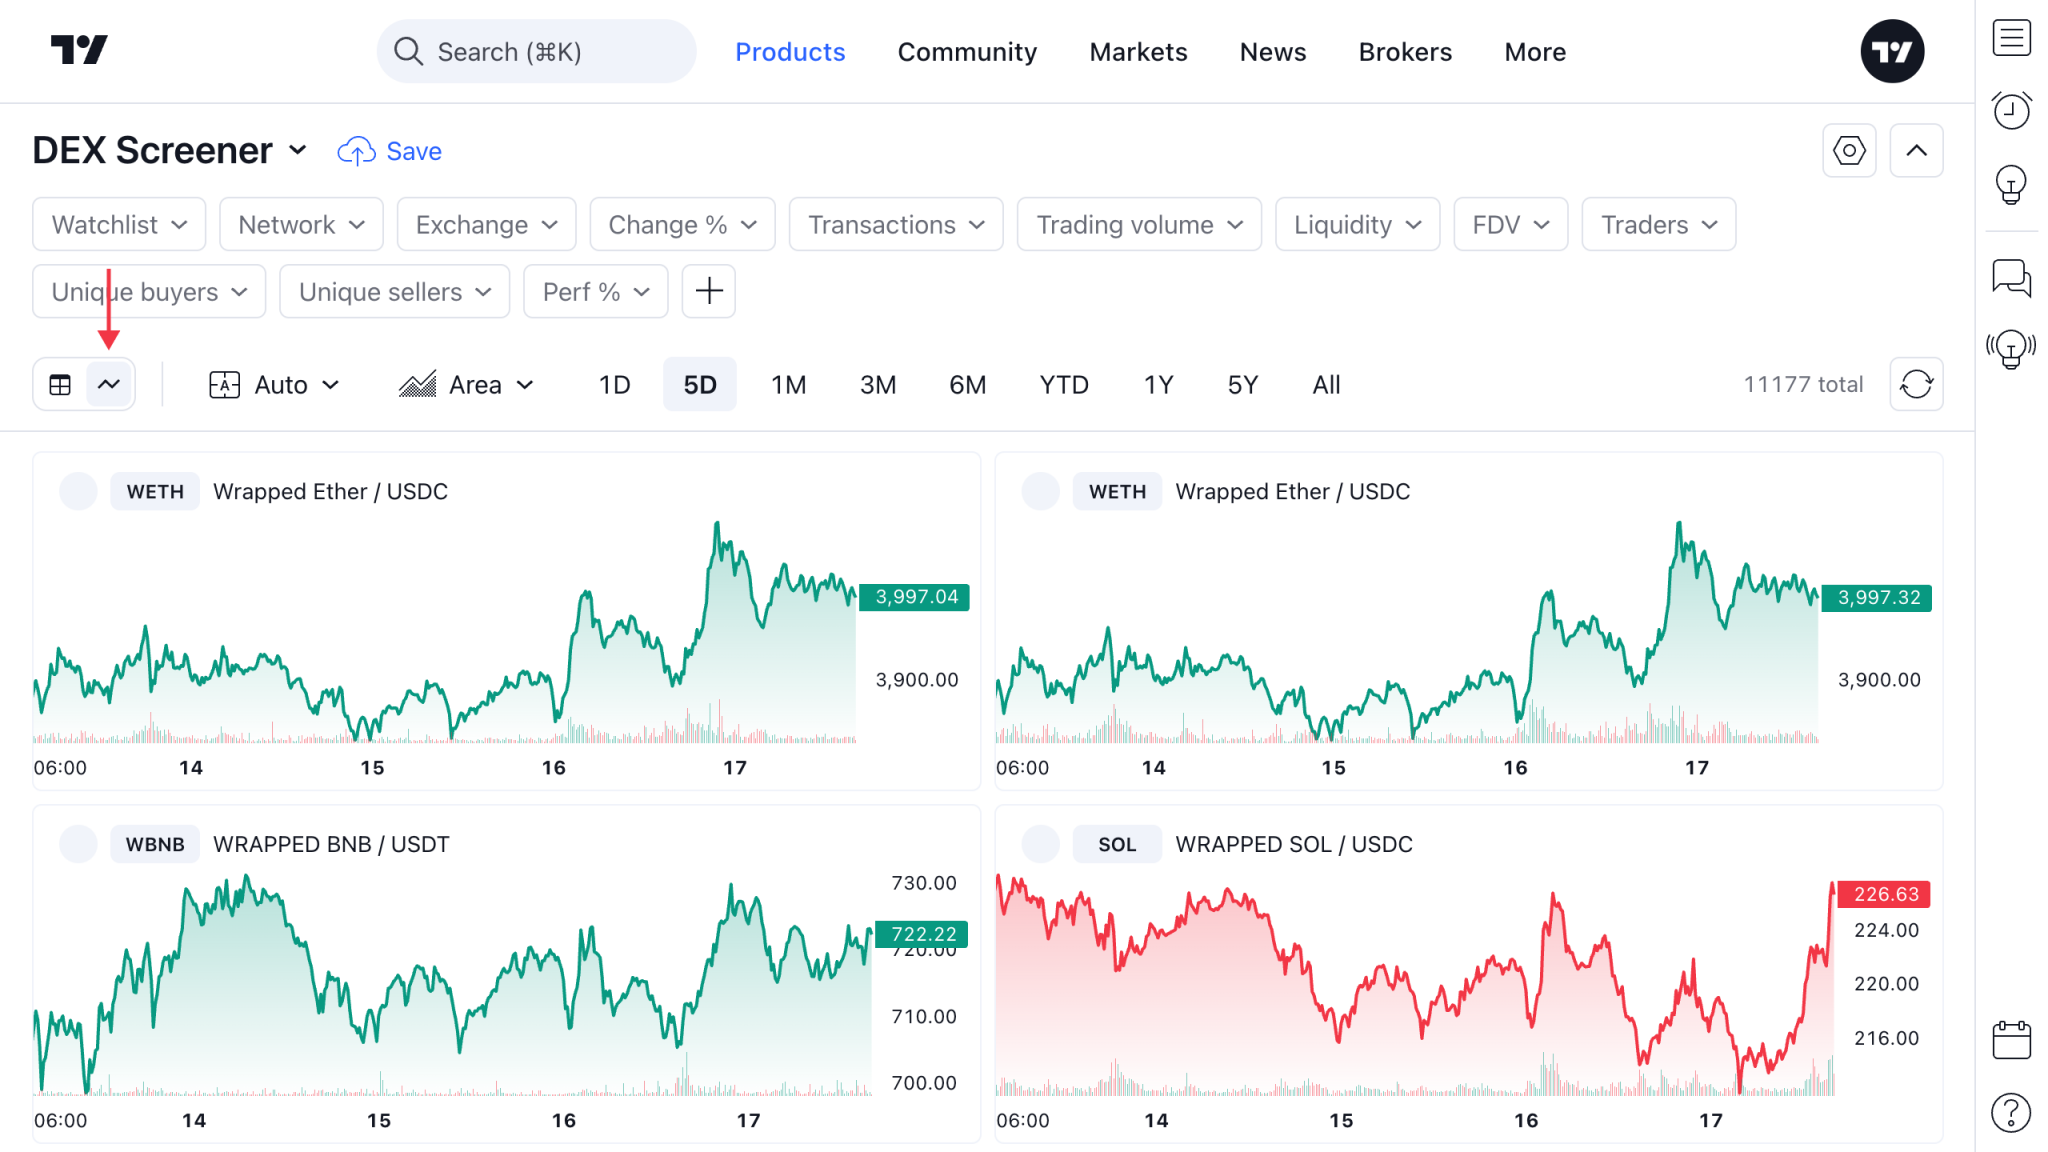Open the ideas lightbulb icon in sidebar
2048x1152 pixels.
(2011, 184)
